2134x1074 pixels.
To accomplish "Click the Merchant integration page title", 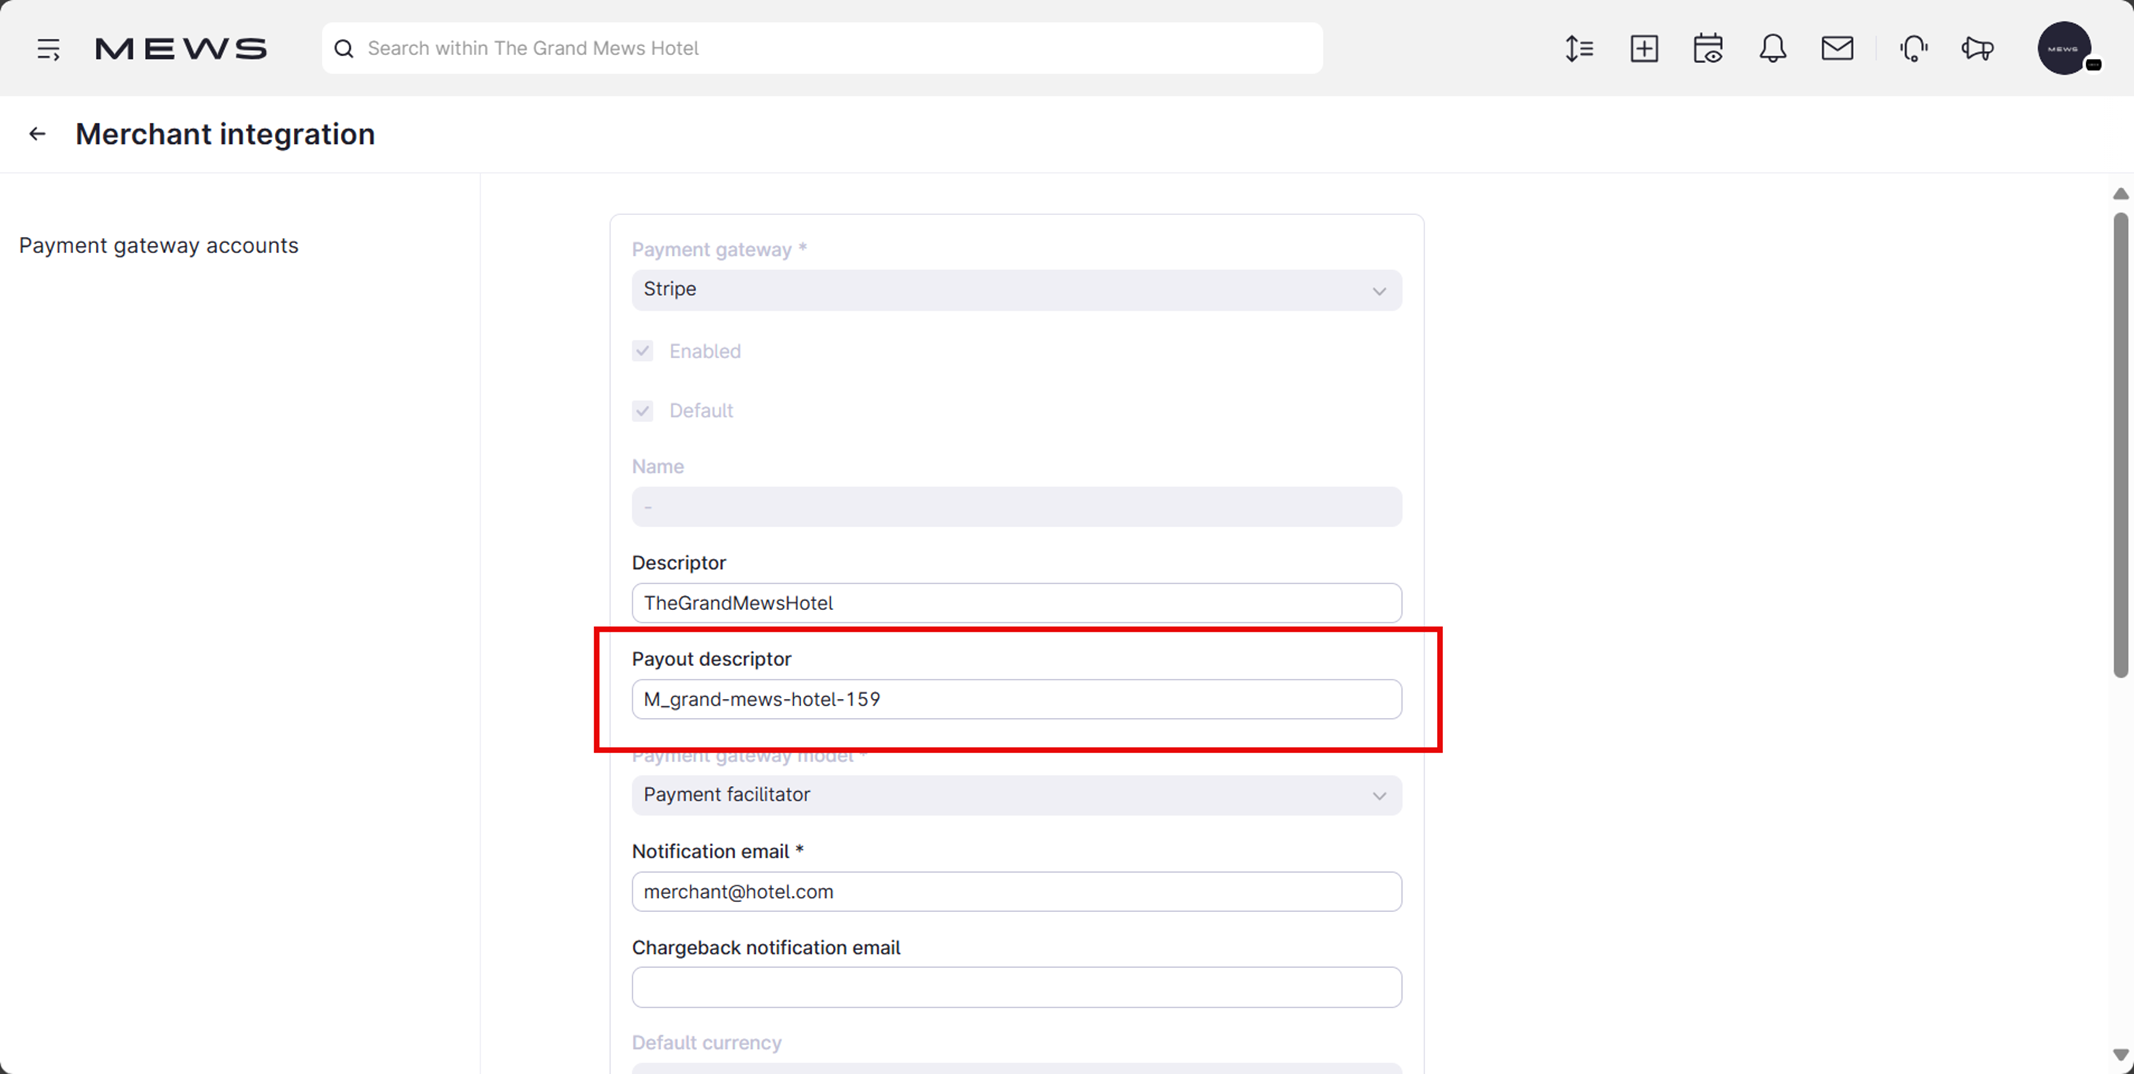I will coord(225,134).
